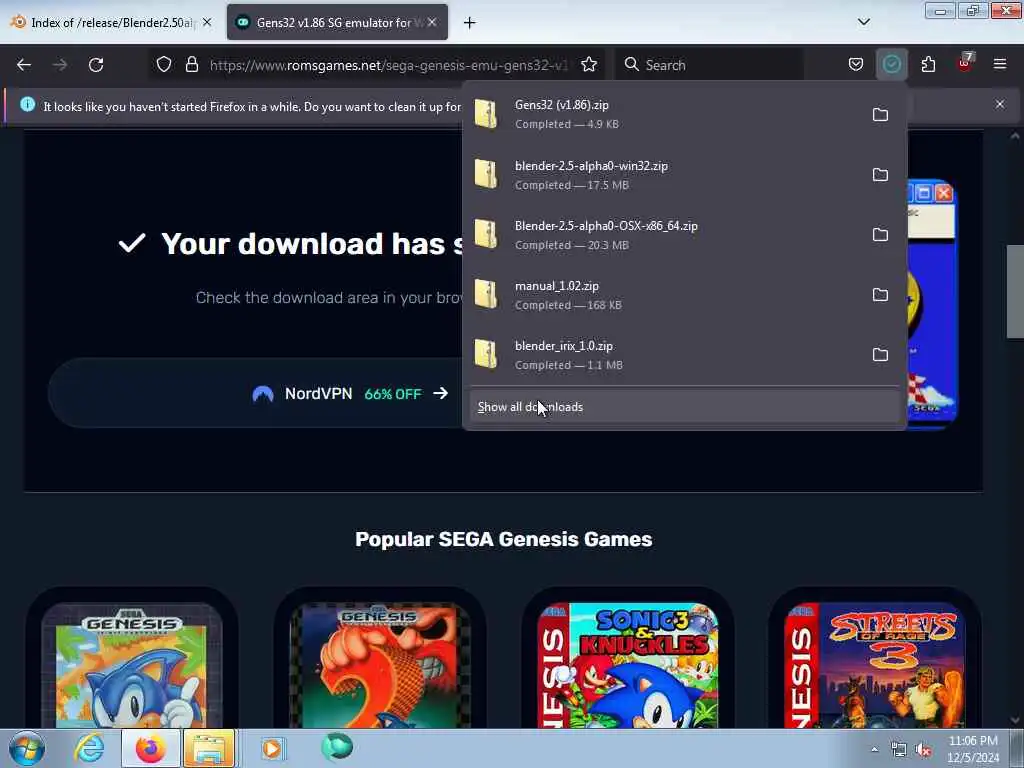This screenshot has width=1024, height=768.
Task: Show hidden system tray icons
Action: pos(874,750)
